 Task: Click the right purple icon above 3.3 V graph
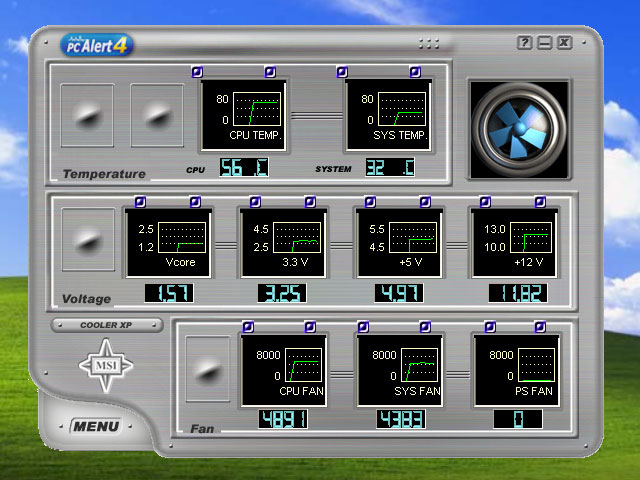[310, 202]
